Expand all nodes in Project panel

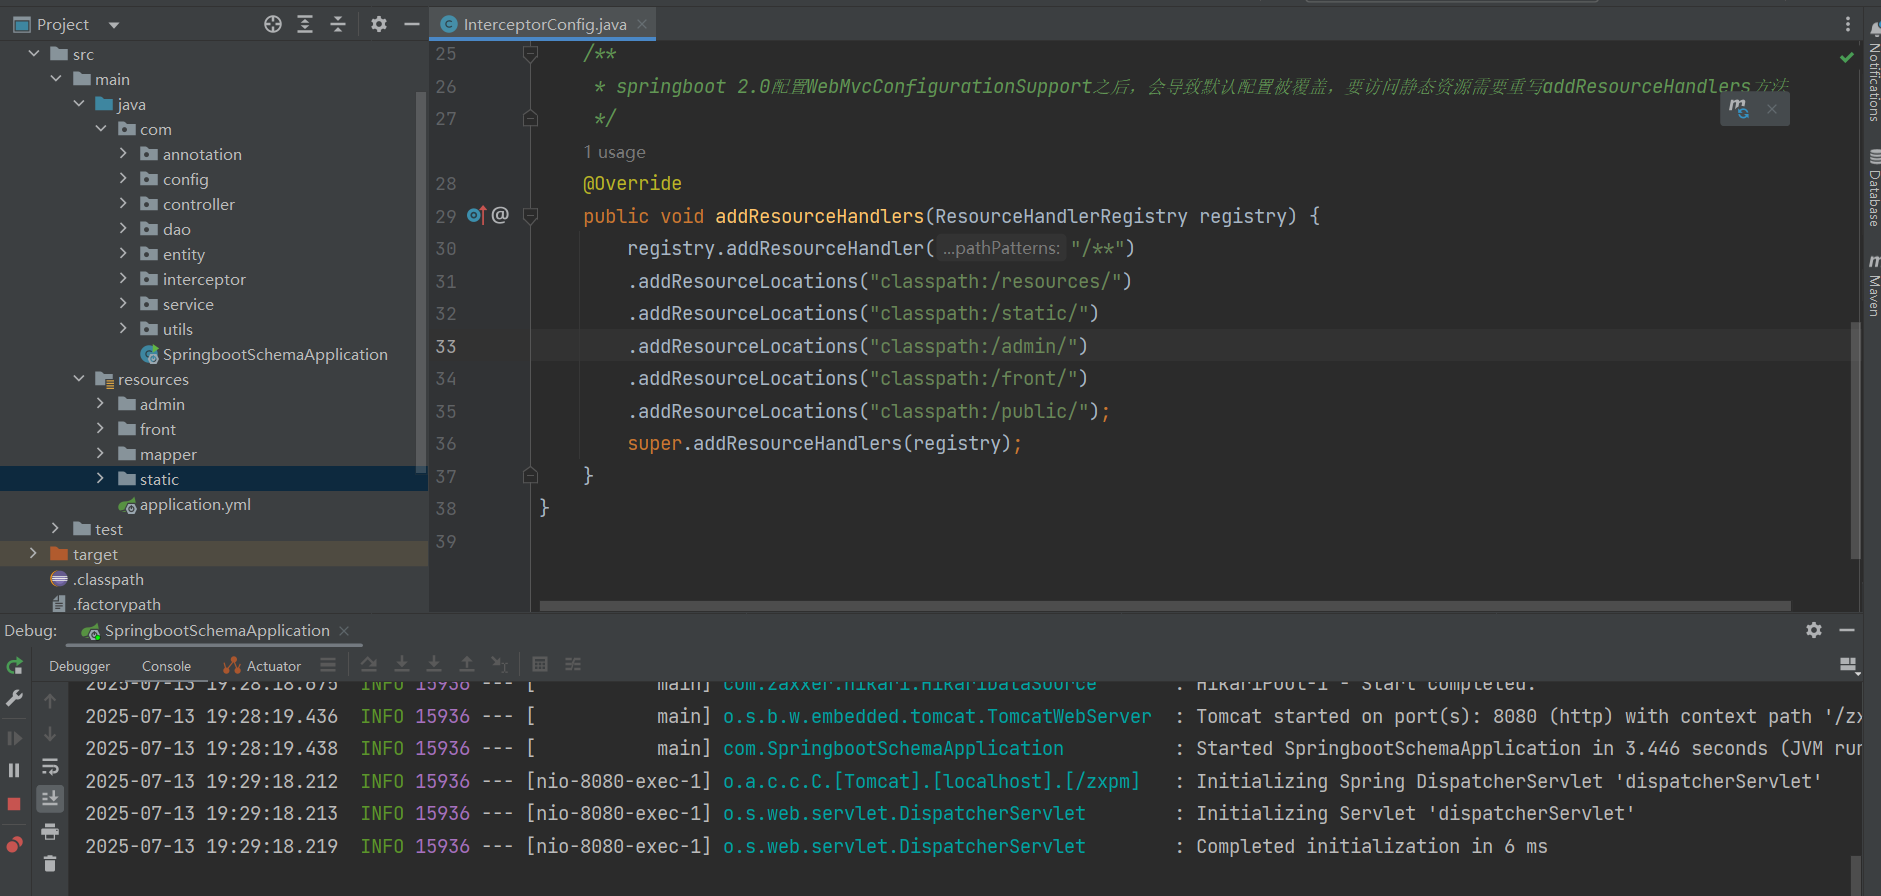pos(305,24)
